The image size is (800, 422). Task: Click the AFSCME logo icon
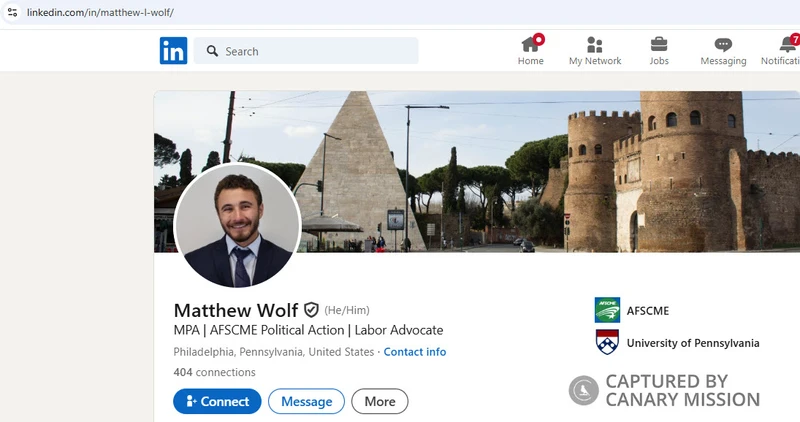point(607,310)
